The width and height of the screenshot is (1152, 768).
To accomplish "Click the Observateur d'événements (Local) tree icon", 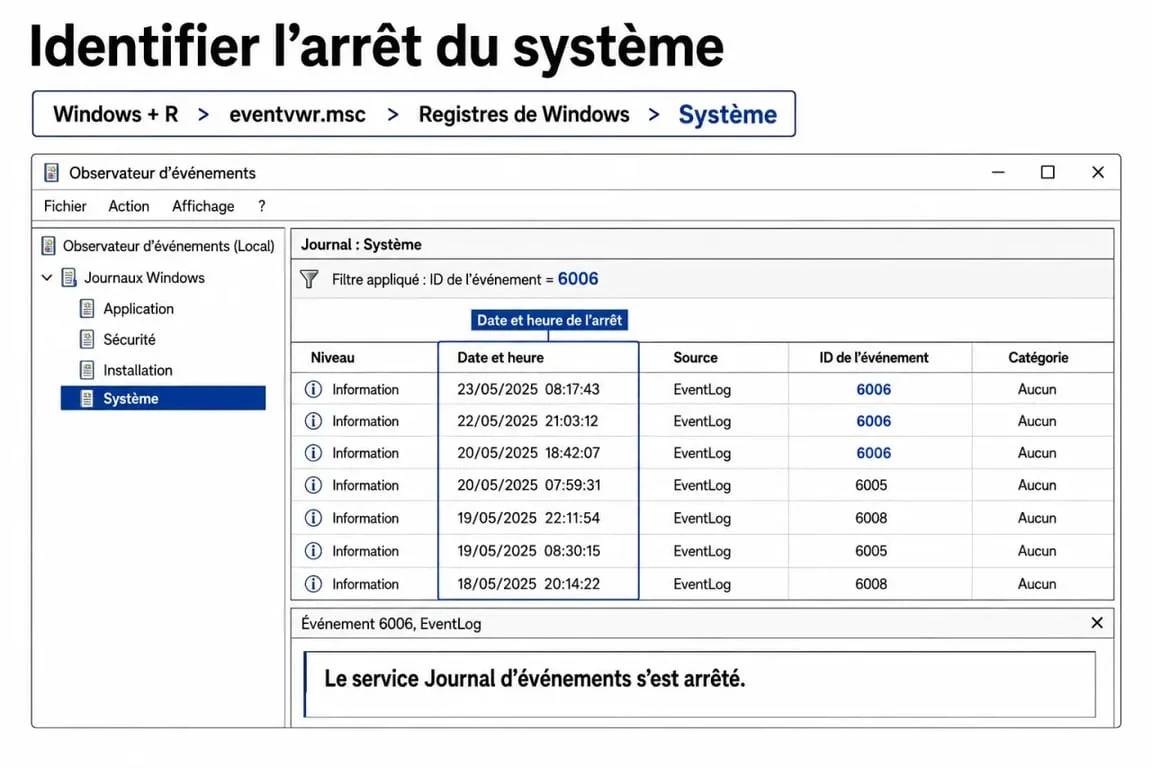I will pyautogui.click(x=48, y=245).
